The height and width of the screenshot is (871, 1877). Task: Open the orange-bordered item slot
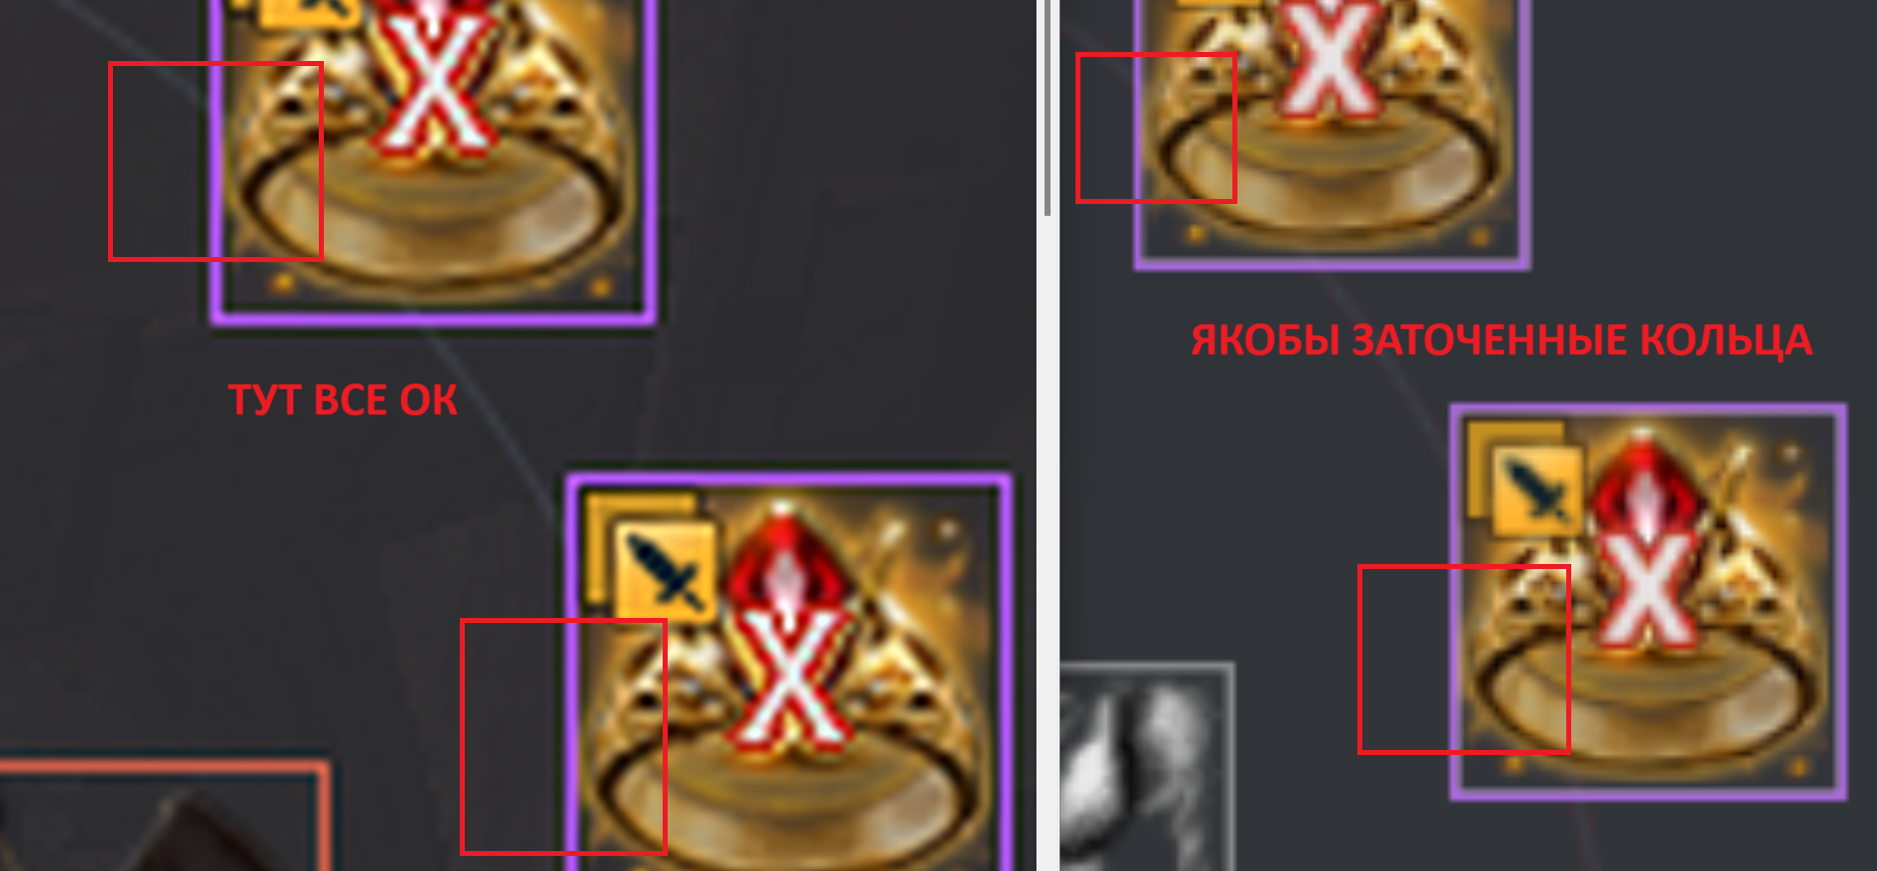[165, 815]
